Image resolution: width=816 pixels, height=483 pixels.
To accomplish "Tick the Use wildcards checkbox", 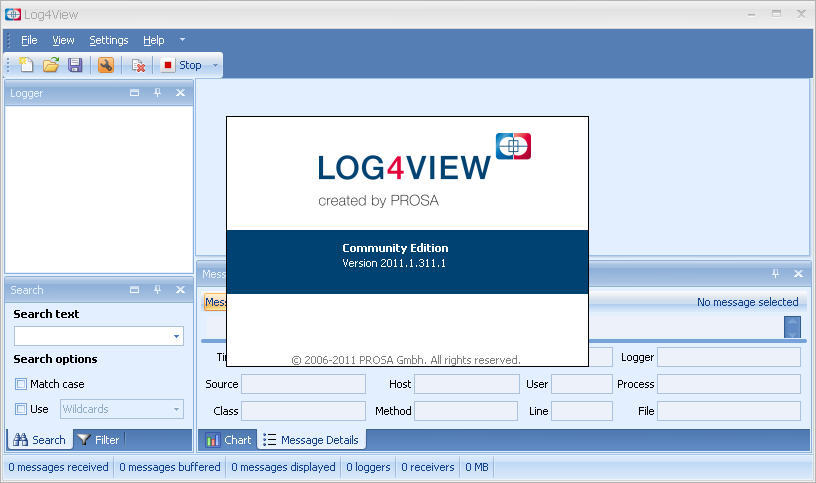I will [21, 409].
